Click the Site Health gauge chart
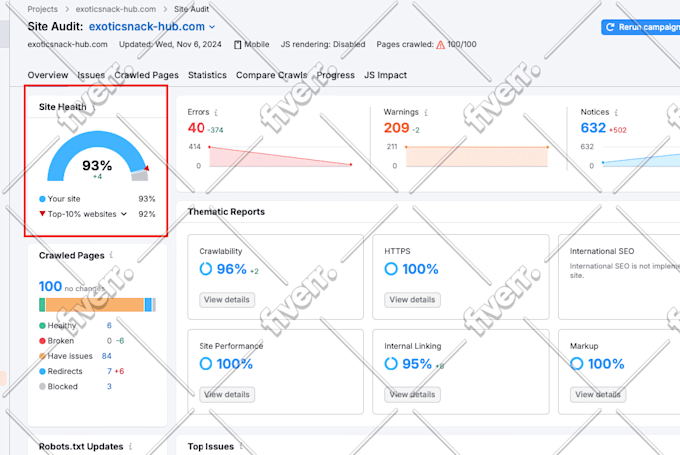Screen dimensions: 680x455 pos(98,156)
